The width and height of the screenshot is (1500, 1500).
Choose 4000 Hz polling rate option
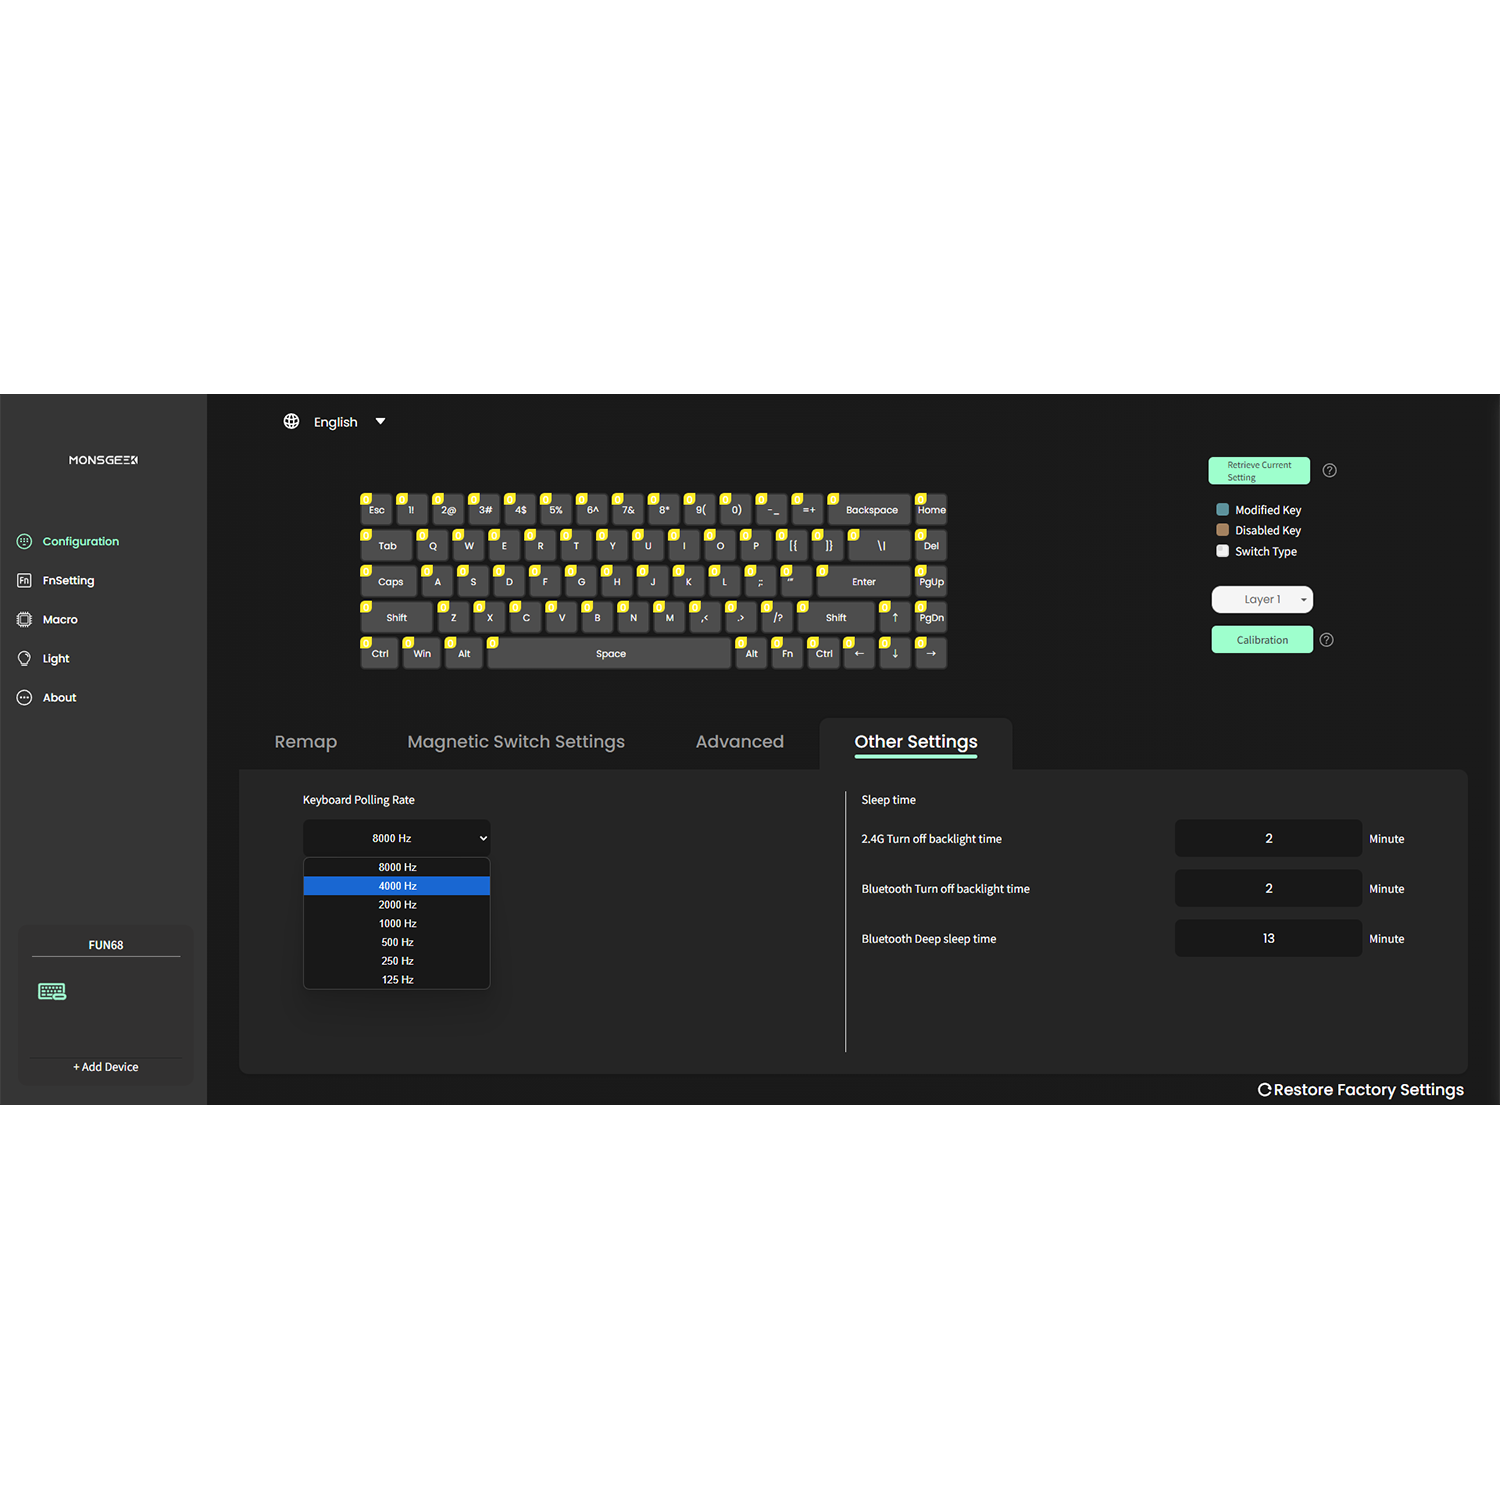tap(397, 886)
